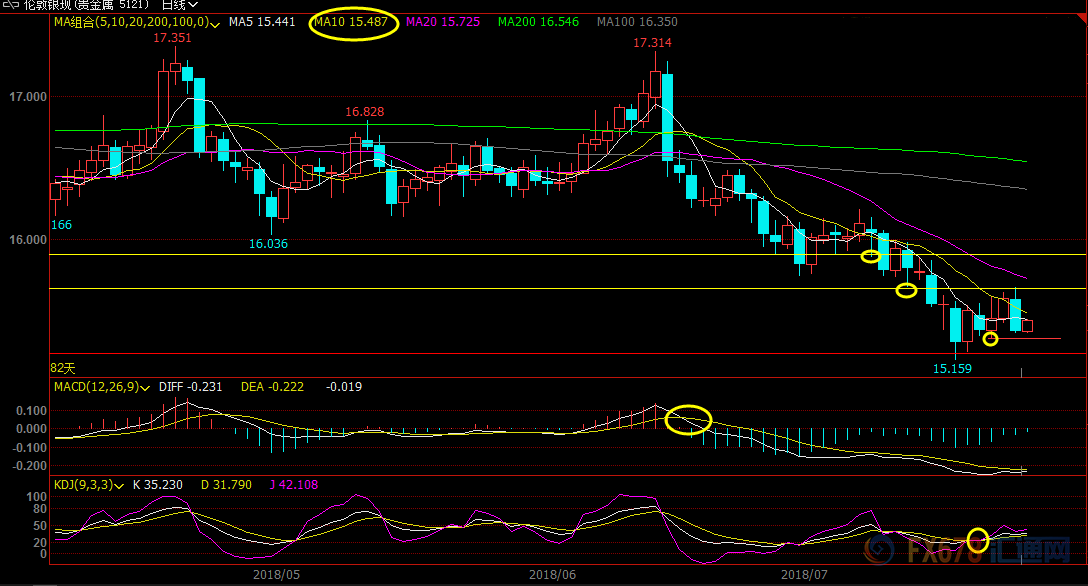This screenshot has width=1088, height=586.
Task: Click the 0.100 MACD axis value
Action: tap(31, 411)
